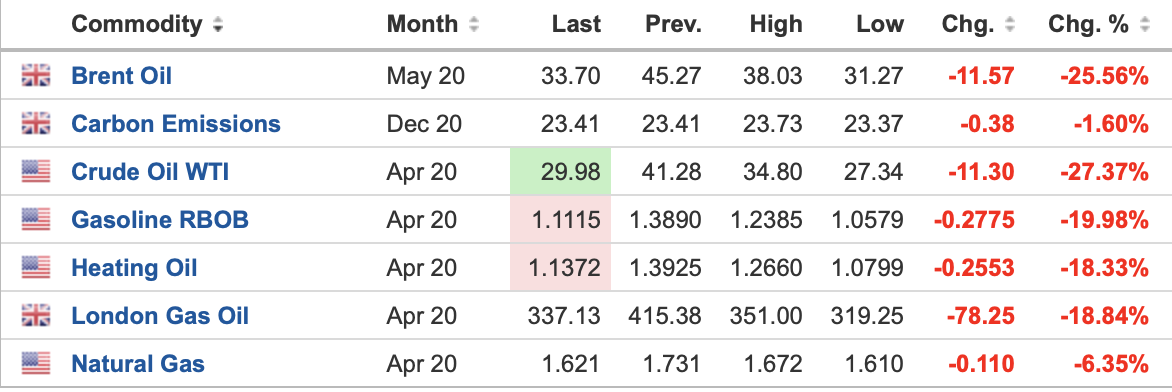This screenshot has width=1172, height=392.
Task: Sort table by the Month column arrows
Action: [x=473, y=25]
